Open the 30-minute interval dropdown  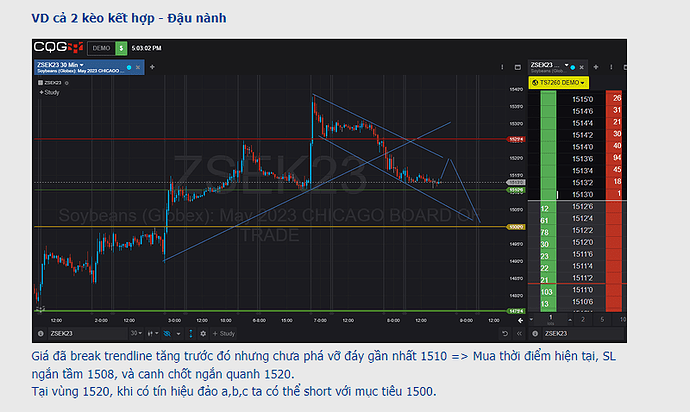(136, 333)
